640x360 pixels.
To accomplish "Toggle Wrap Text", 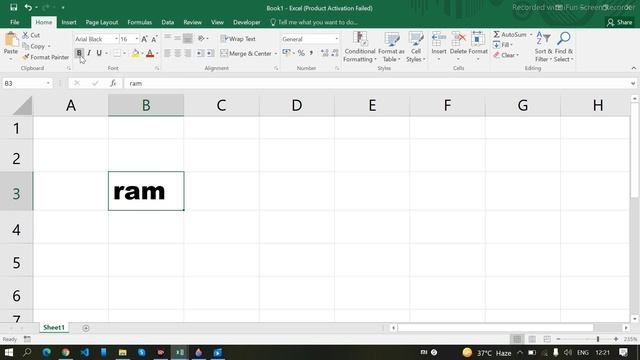I will [x=238, y=39].
